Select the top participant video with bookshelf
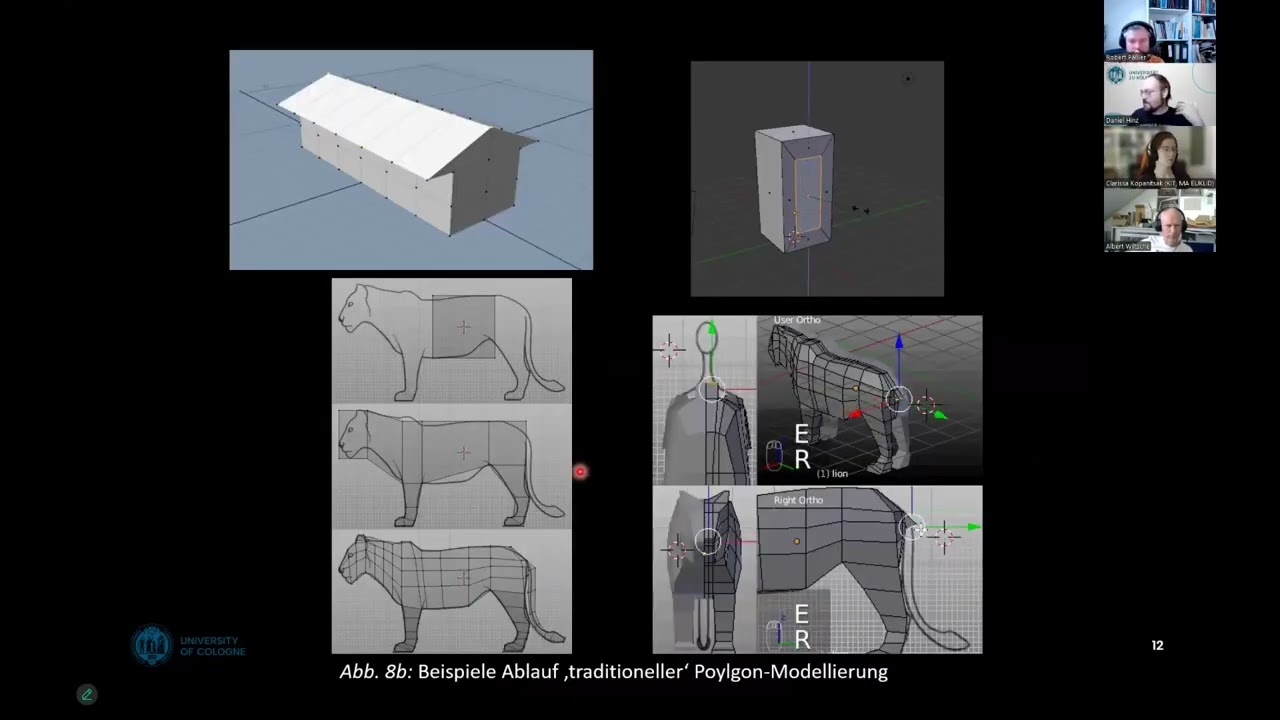The height and width of the screenshot is (720, 1280). click(1160, 32)
